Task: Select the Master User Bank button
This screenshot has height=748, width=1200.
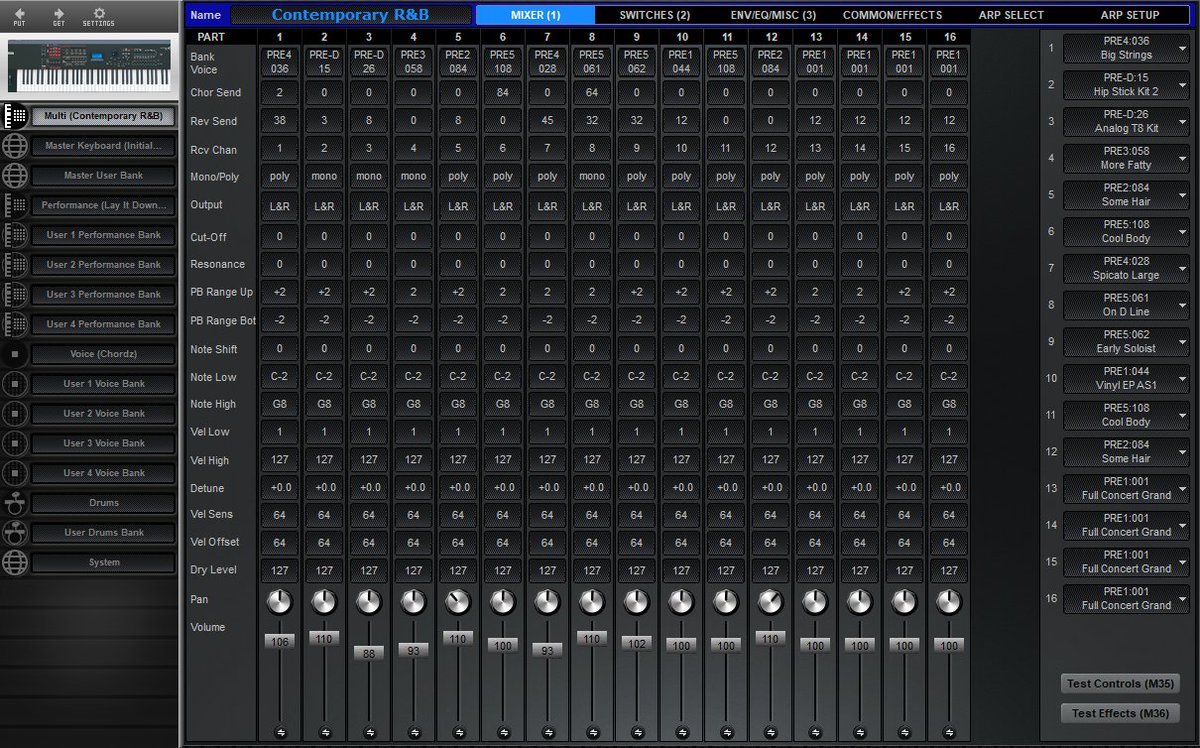Action: click(x=104, y=176)
